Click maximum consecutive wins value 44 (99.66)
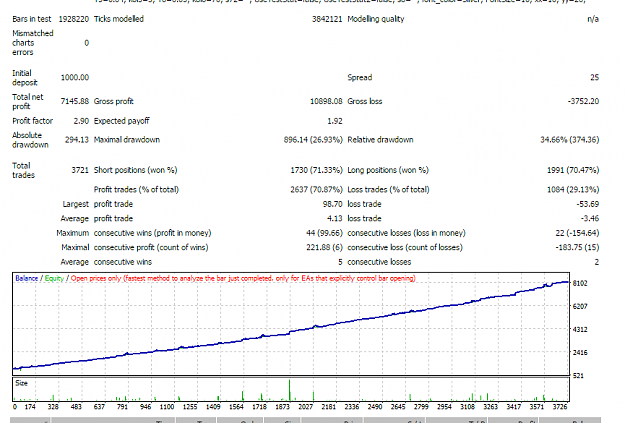625x423 pixels. coord(324,233)
